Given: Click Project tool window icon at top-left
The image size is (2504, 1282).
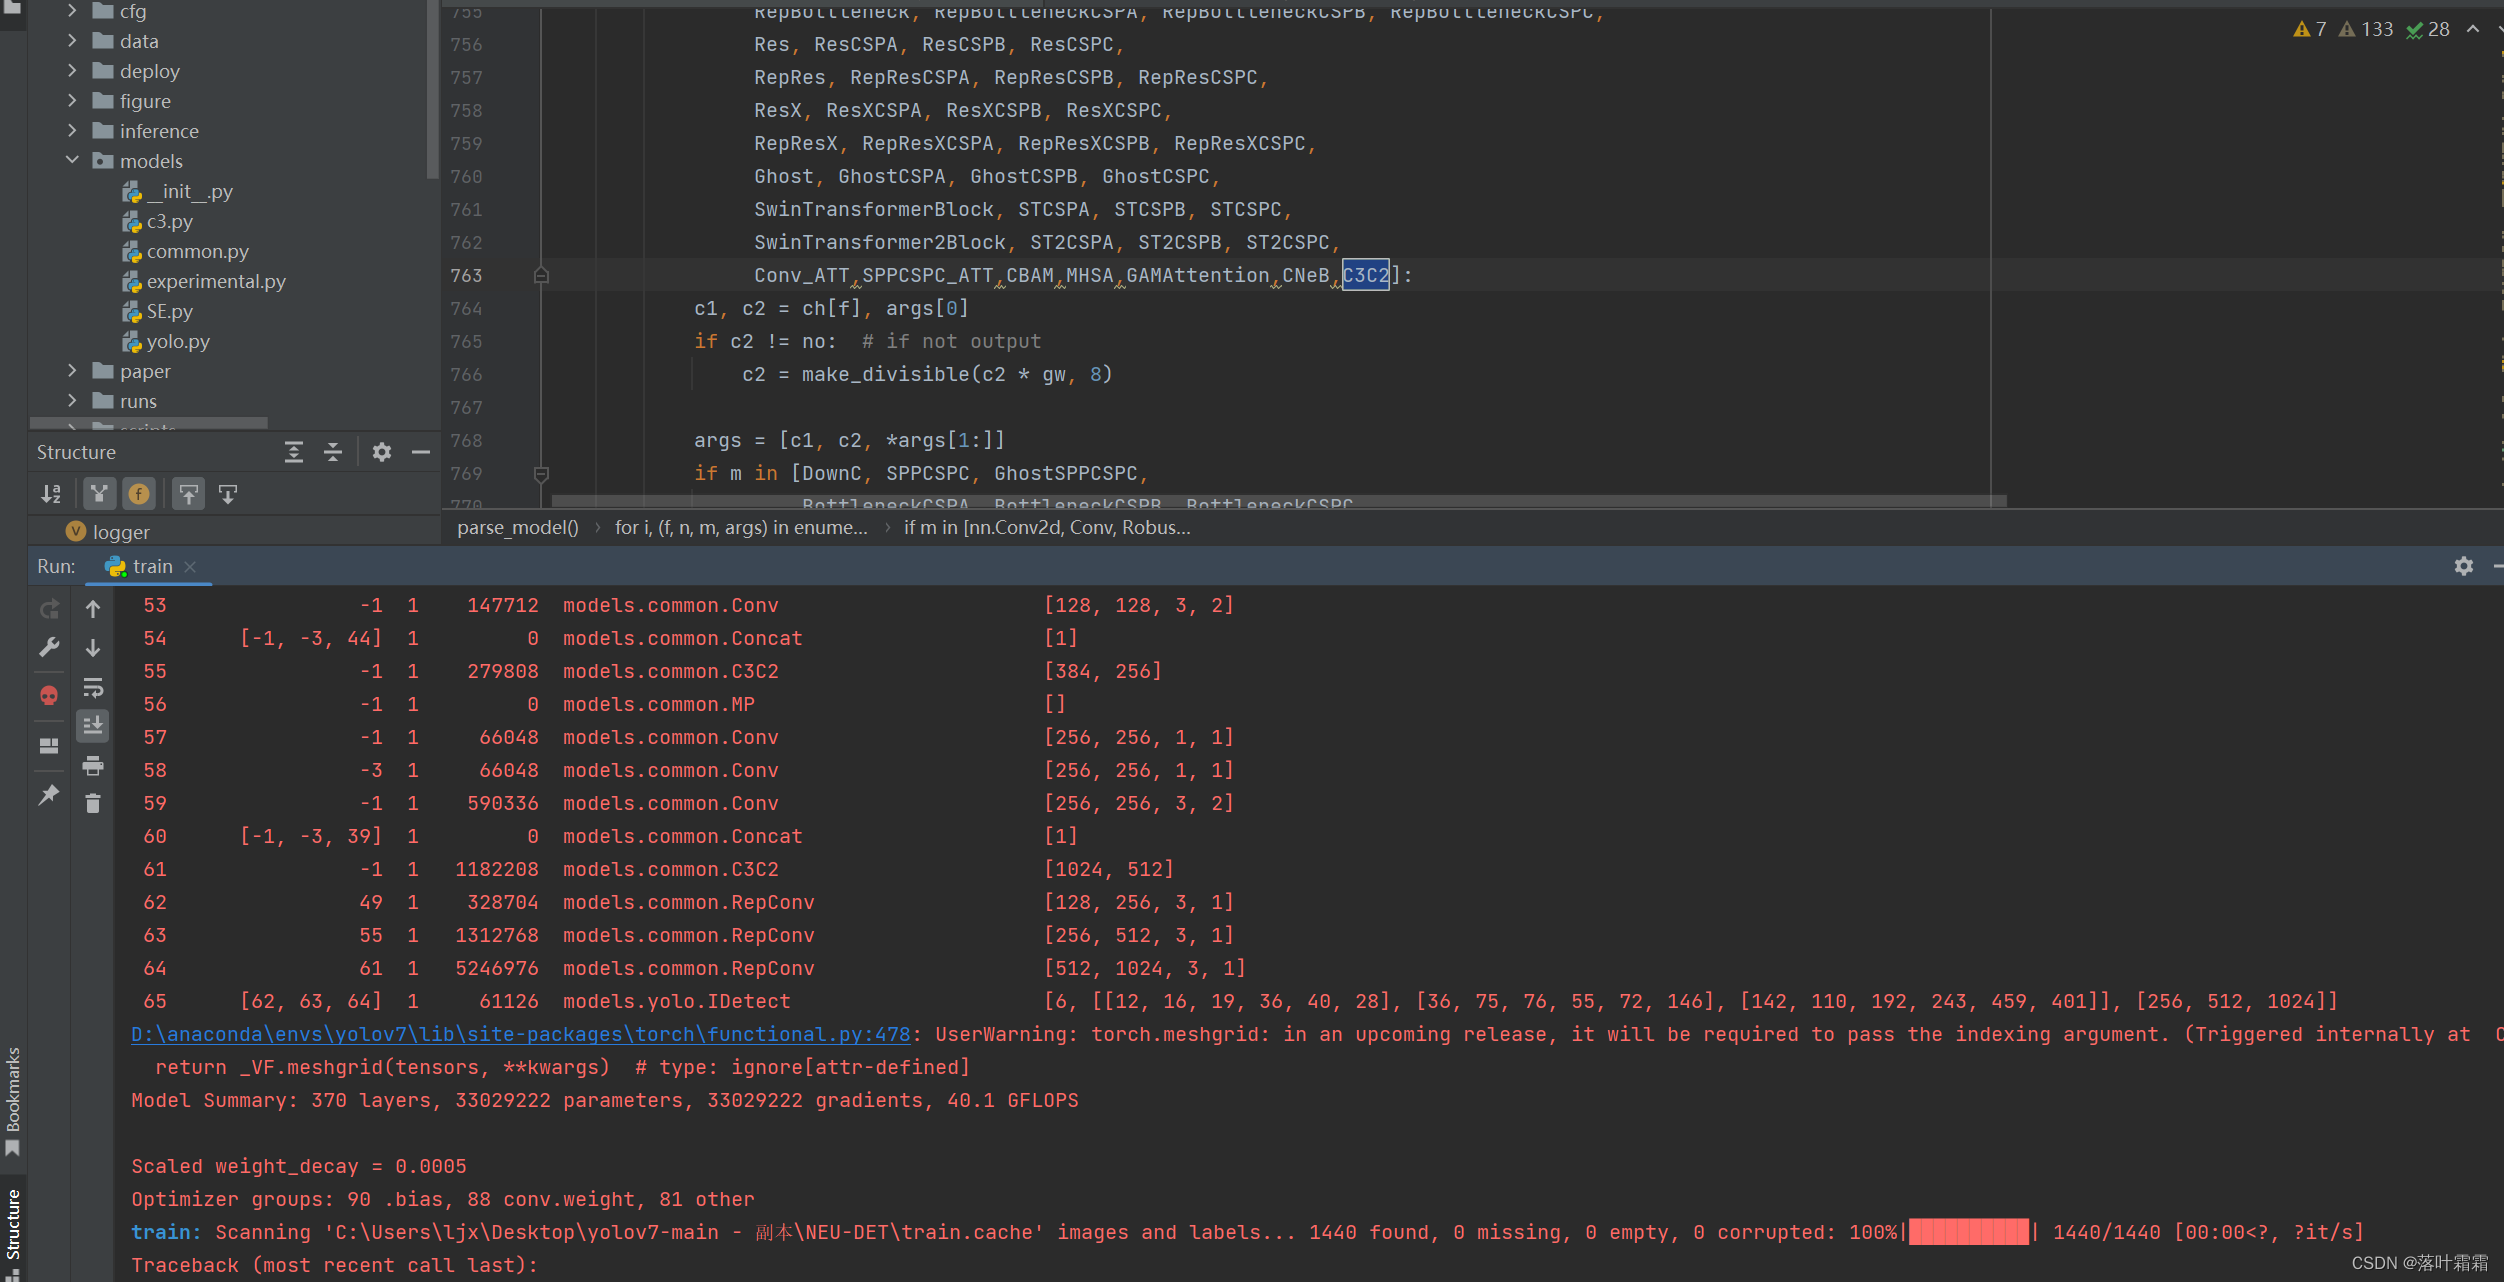Looking at the screenshot, I should [13, 8].
